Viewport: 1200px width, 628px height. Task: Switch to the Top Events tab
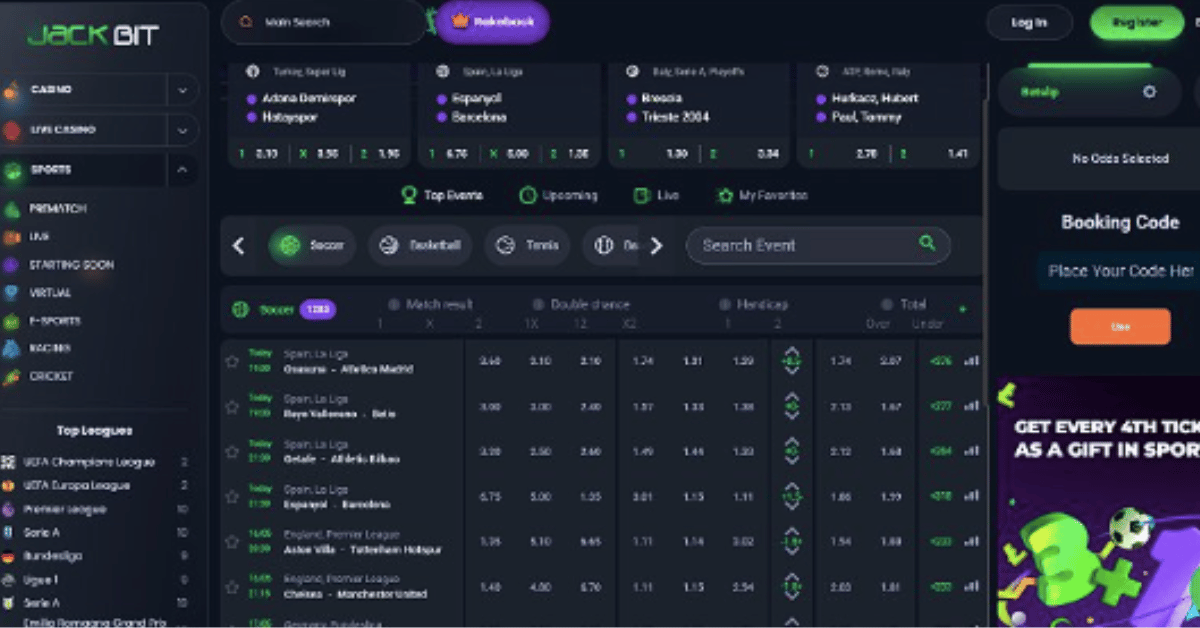click(x=444, y=196)
